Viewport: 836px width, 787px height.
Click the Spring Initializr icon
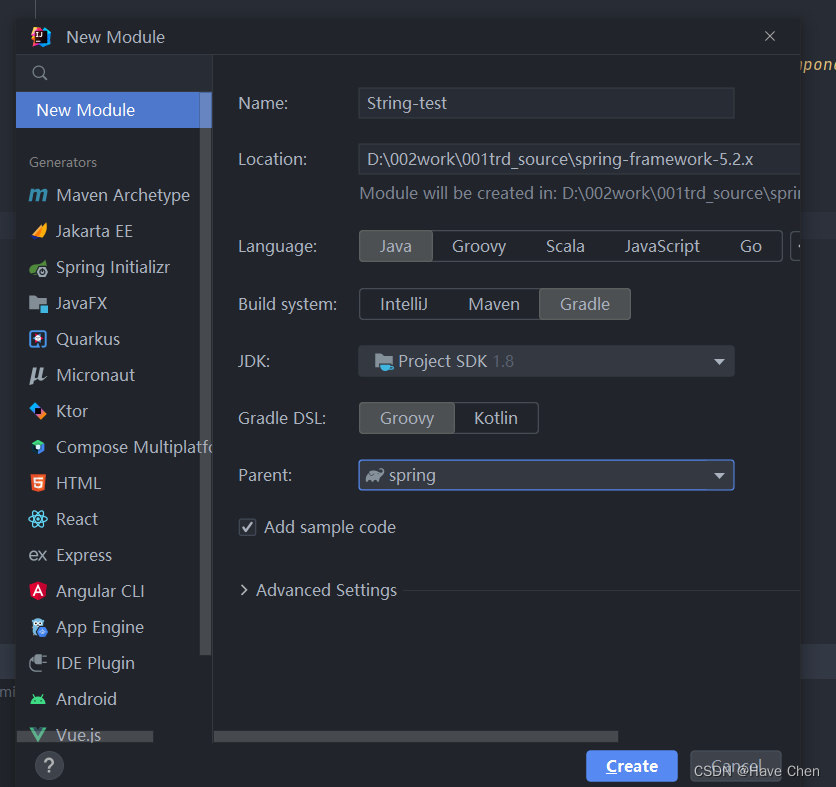click(x=38, y=268)
